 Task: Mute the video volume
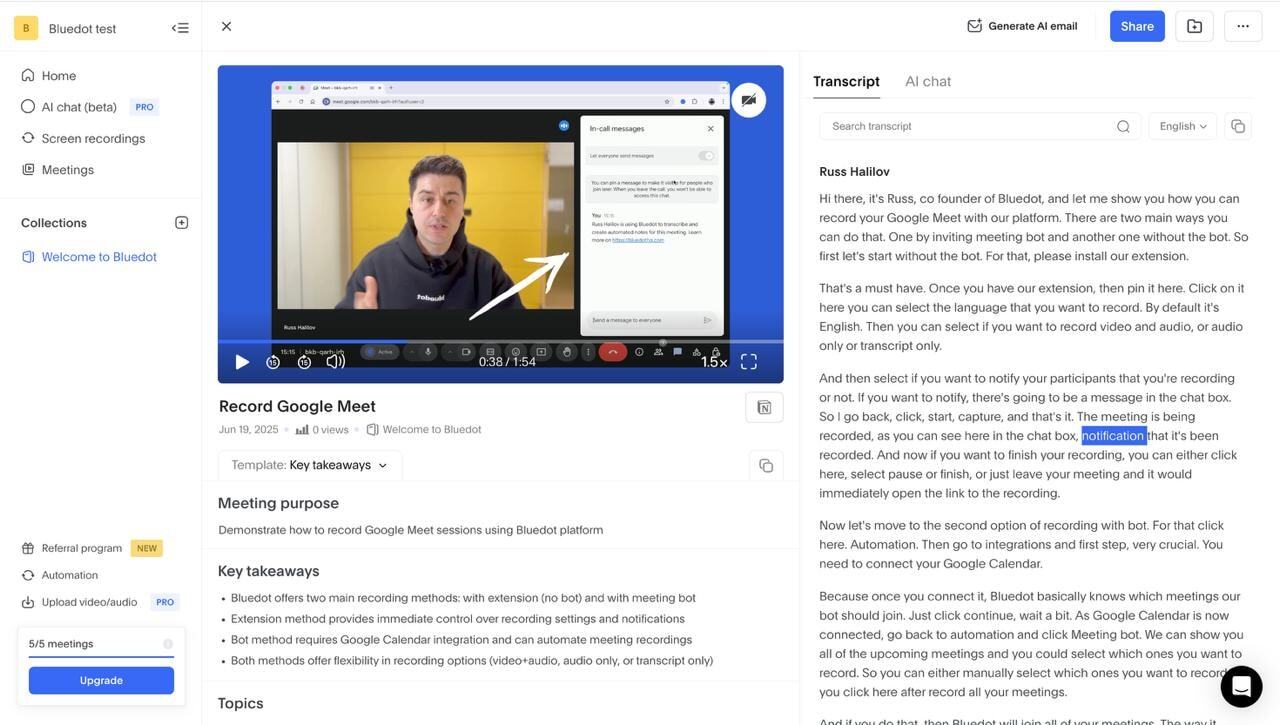pyautogui.click(x=336, y=362)
